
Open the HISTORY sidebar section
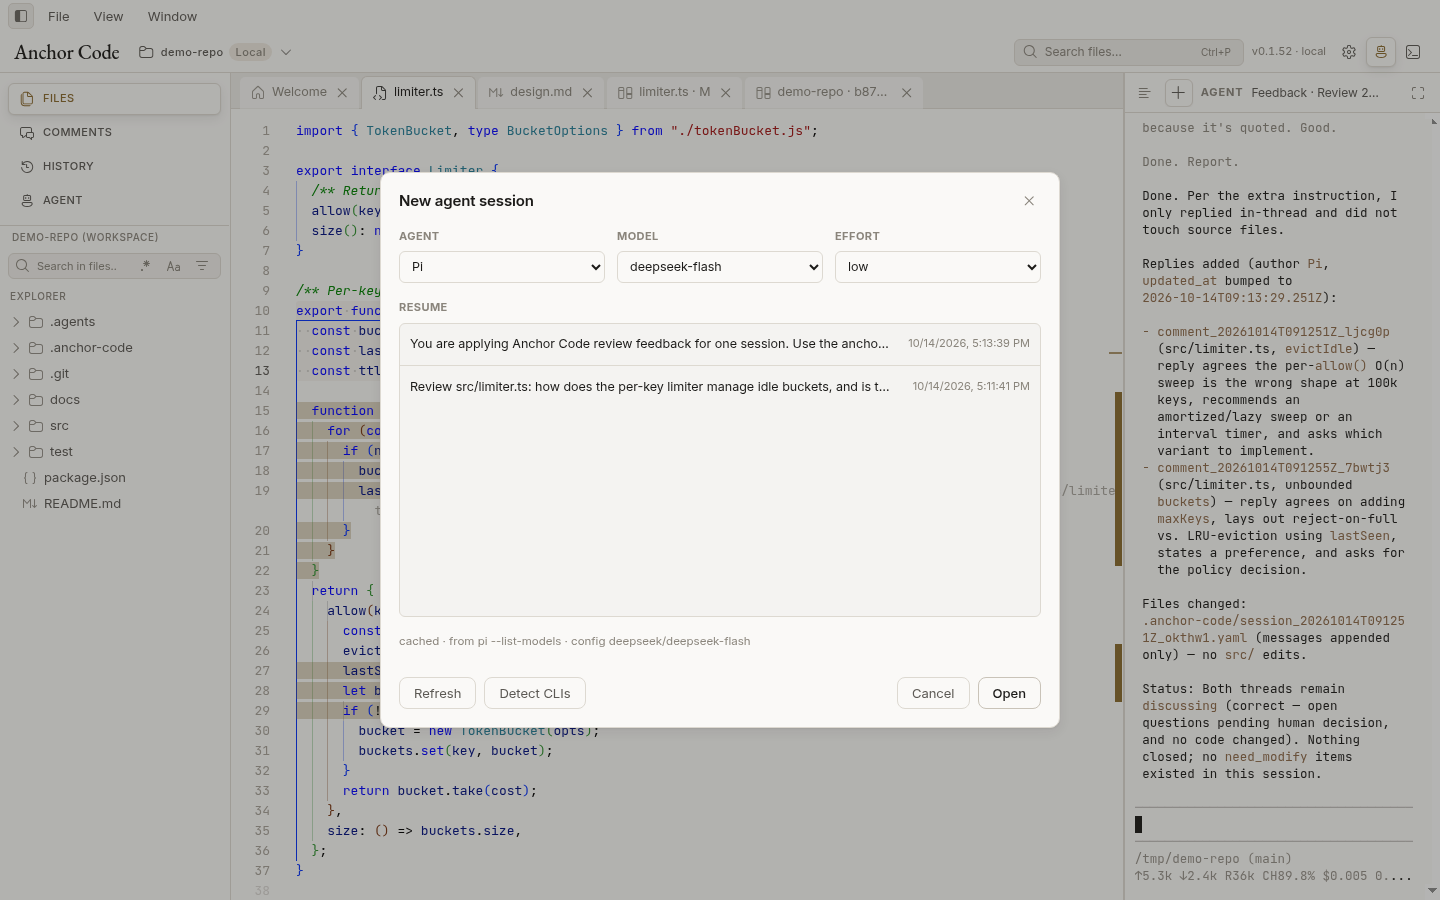[115, 166]
